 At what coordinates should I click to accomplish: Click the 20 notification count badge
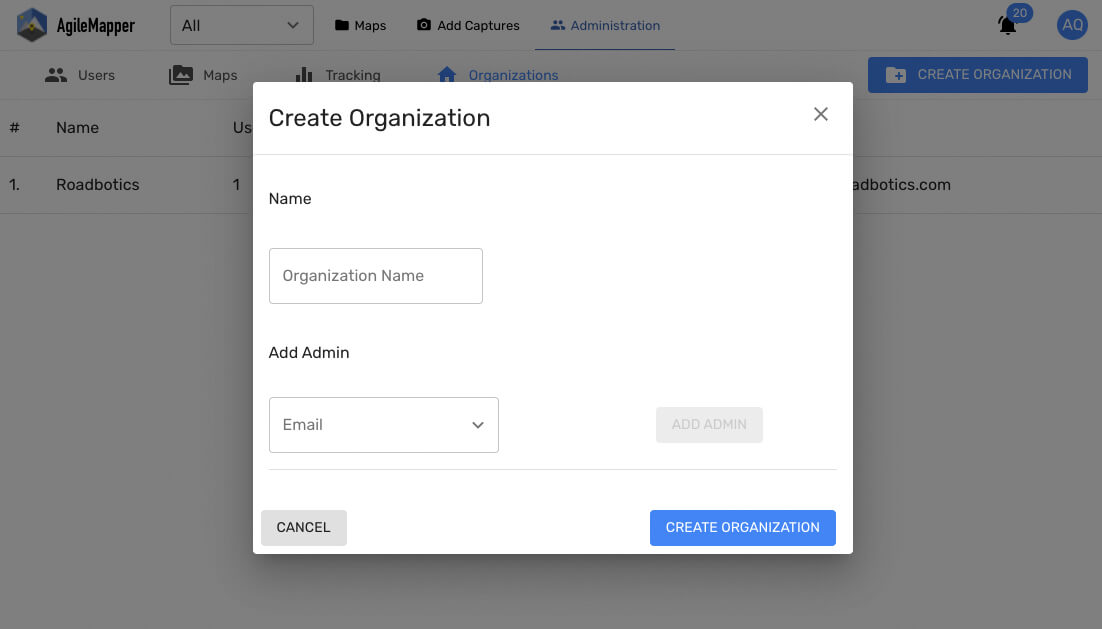1020,13
